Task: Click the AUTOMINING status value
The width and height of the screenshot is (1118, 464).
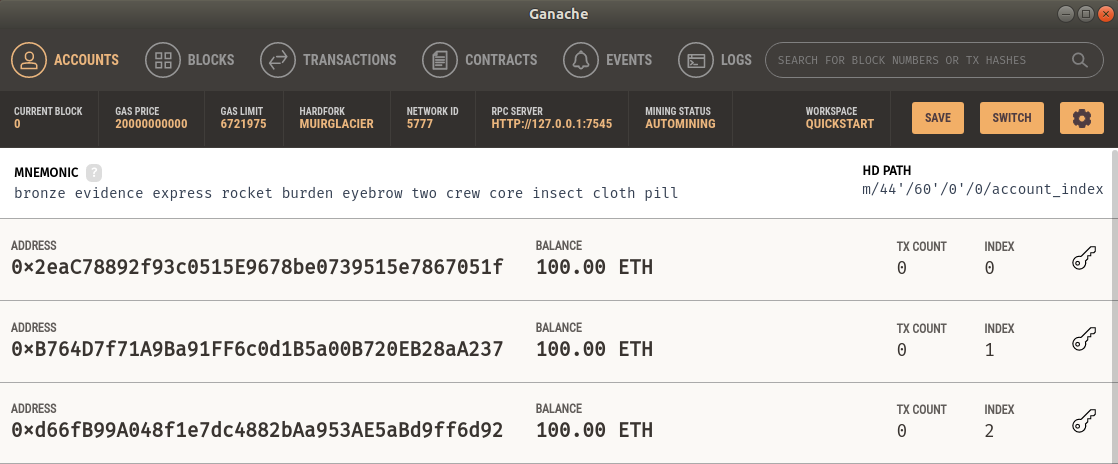Action: (x=680, y=124)
